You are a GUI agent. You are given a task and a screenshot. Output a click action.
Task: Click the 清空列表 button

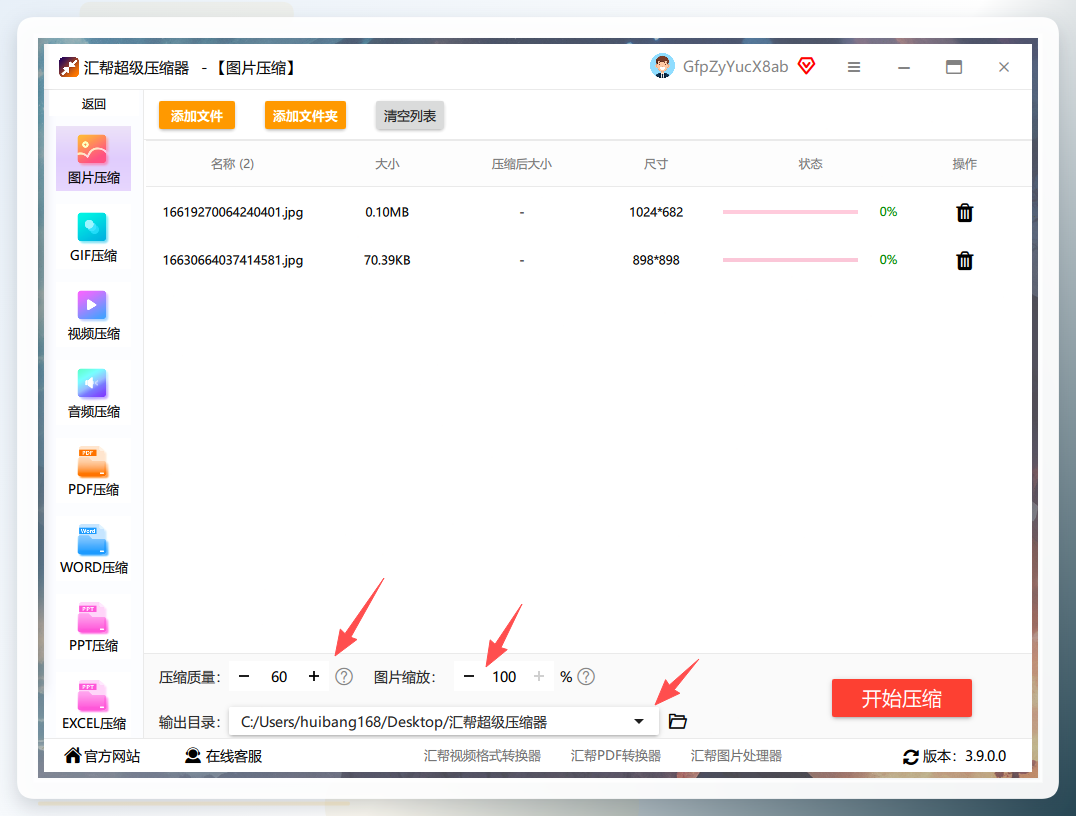pyautogui.click(x=410, y=115)
